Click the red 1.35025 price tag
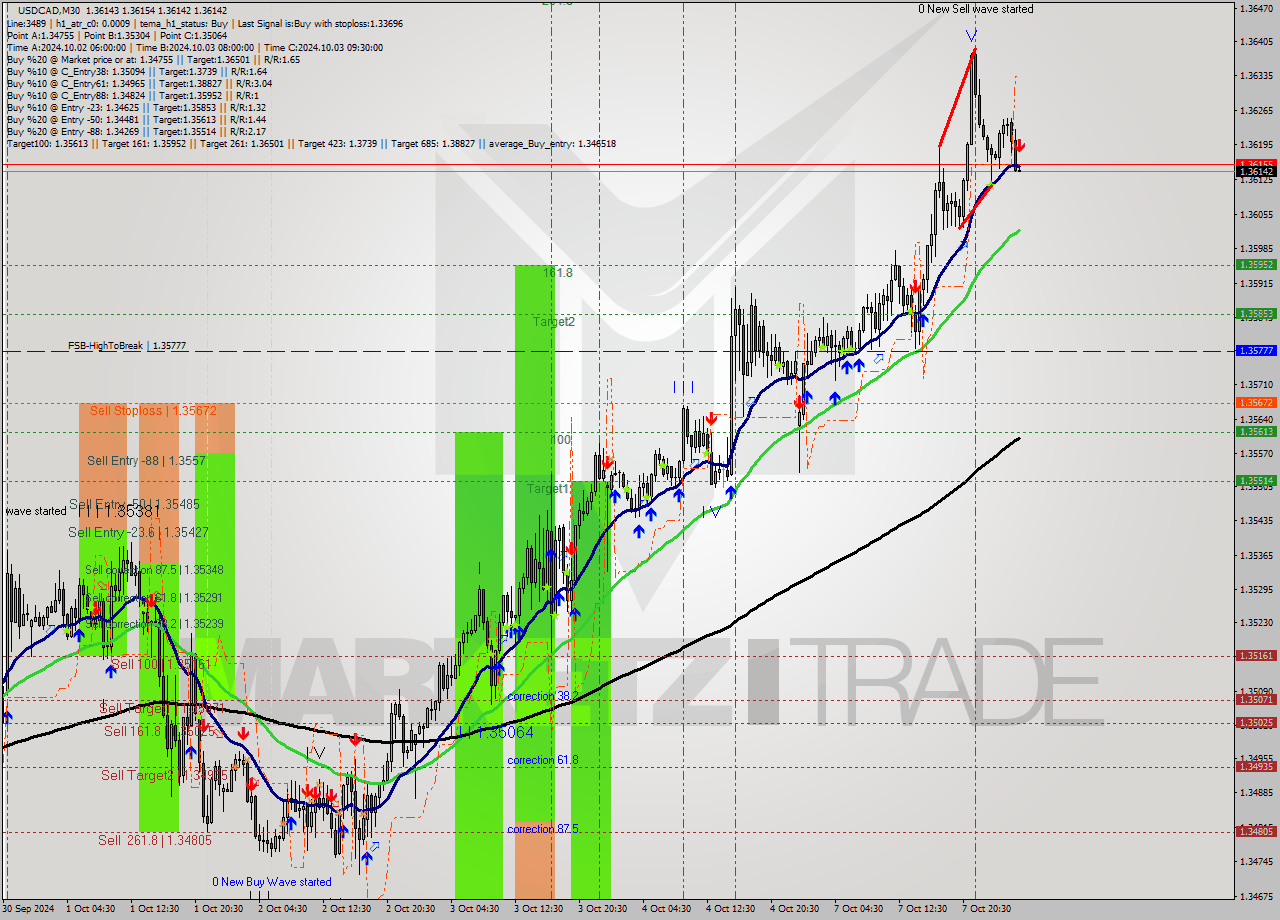Screen dimensions: 1280x920 click(x=1256, y=723)
